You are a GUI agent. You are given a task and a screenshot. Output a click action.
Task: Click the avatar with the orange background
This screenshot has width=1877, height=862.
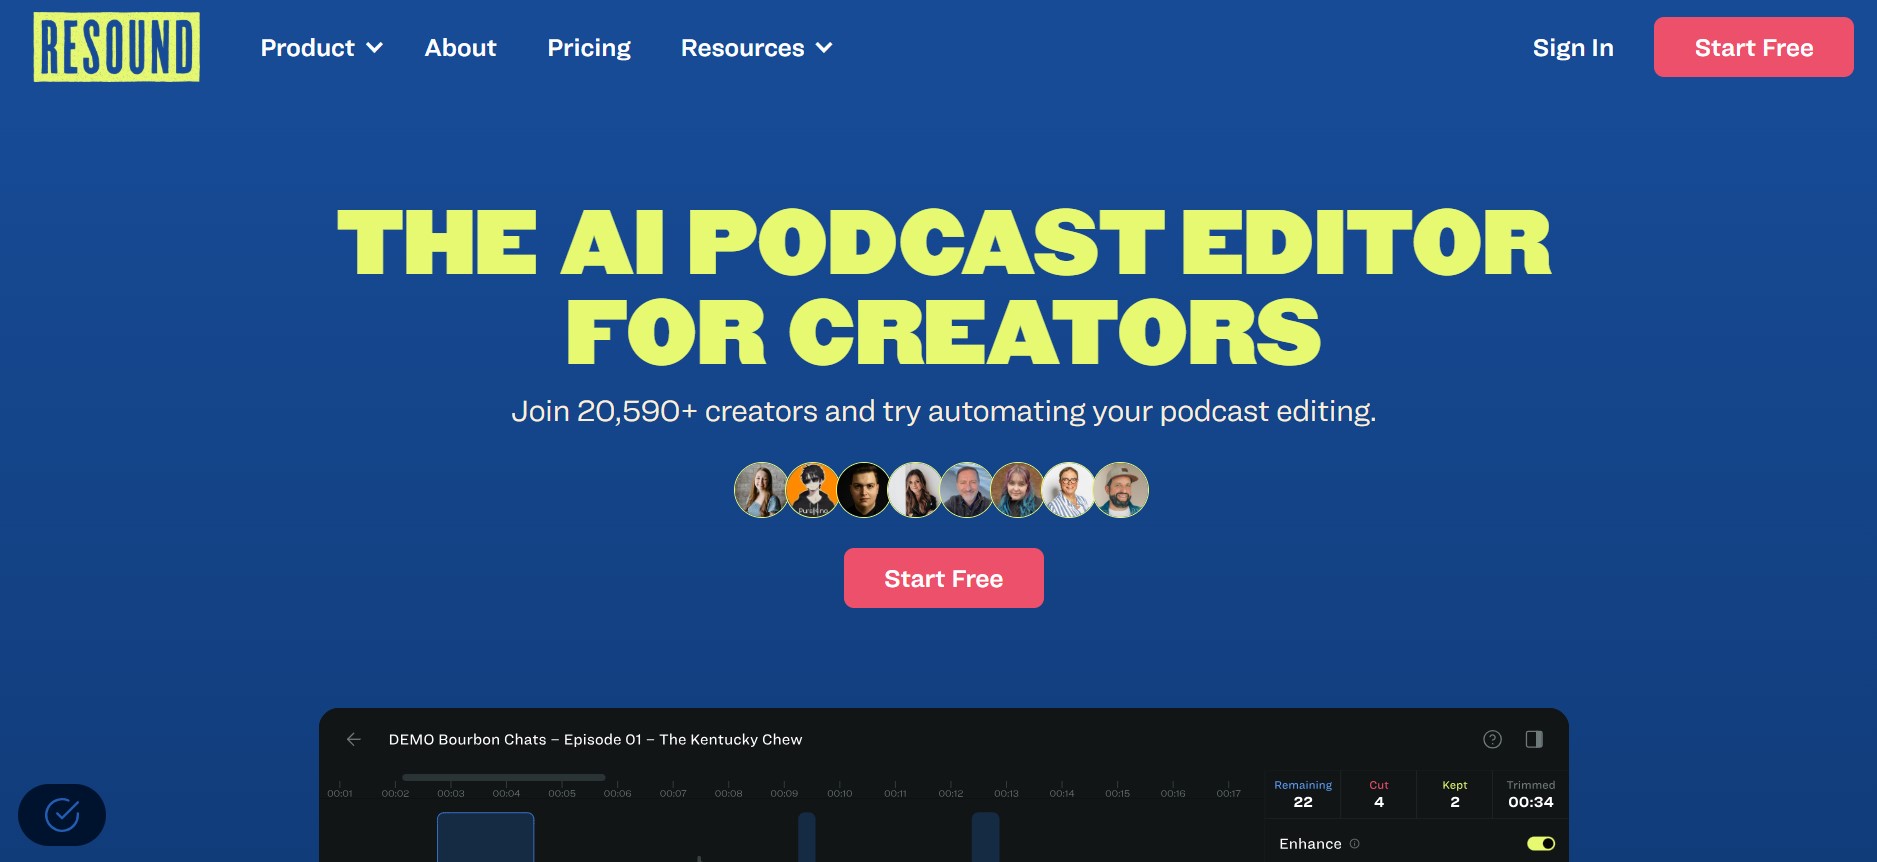click(x=812, y=490)
